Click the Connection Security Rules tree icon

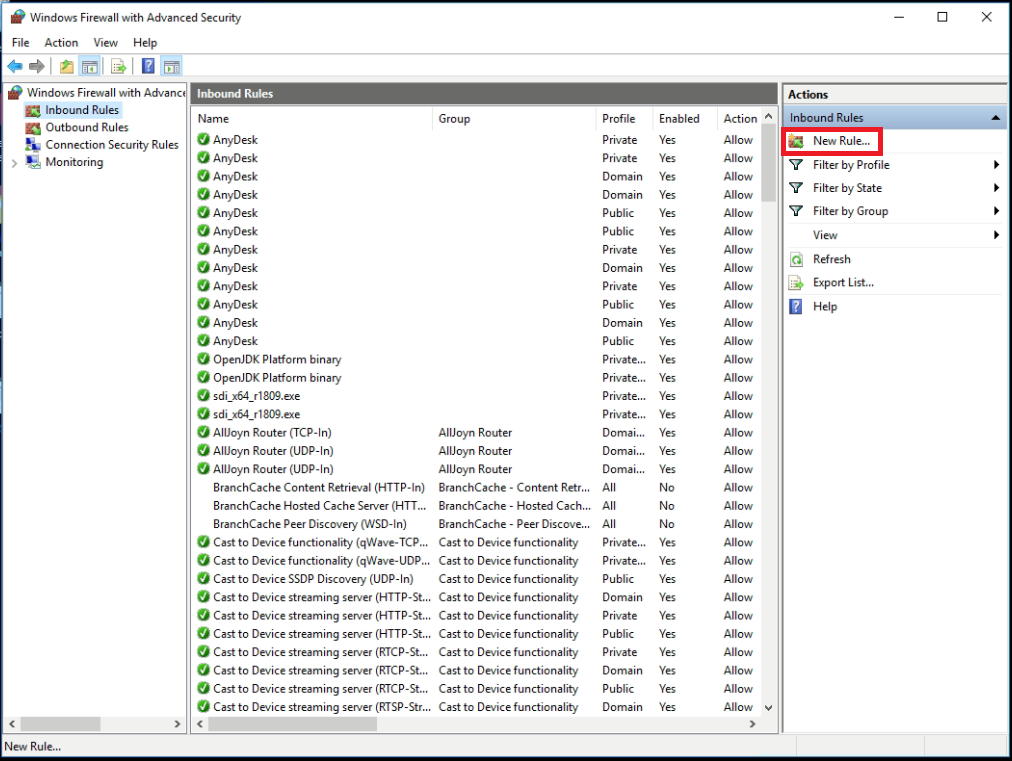[x=33, y=145]
